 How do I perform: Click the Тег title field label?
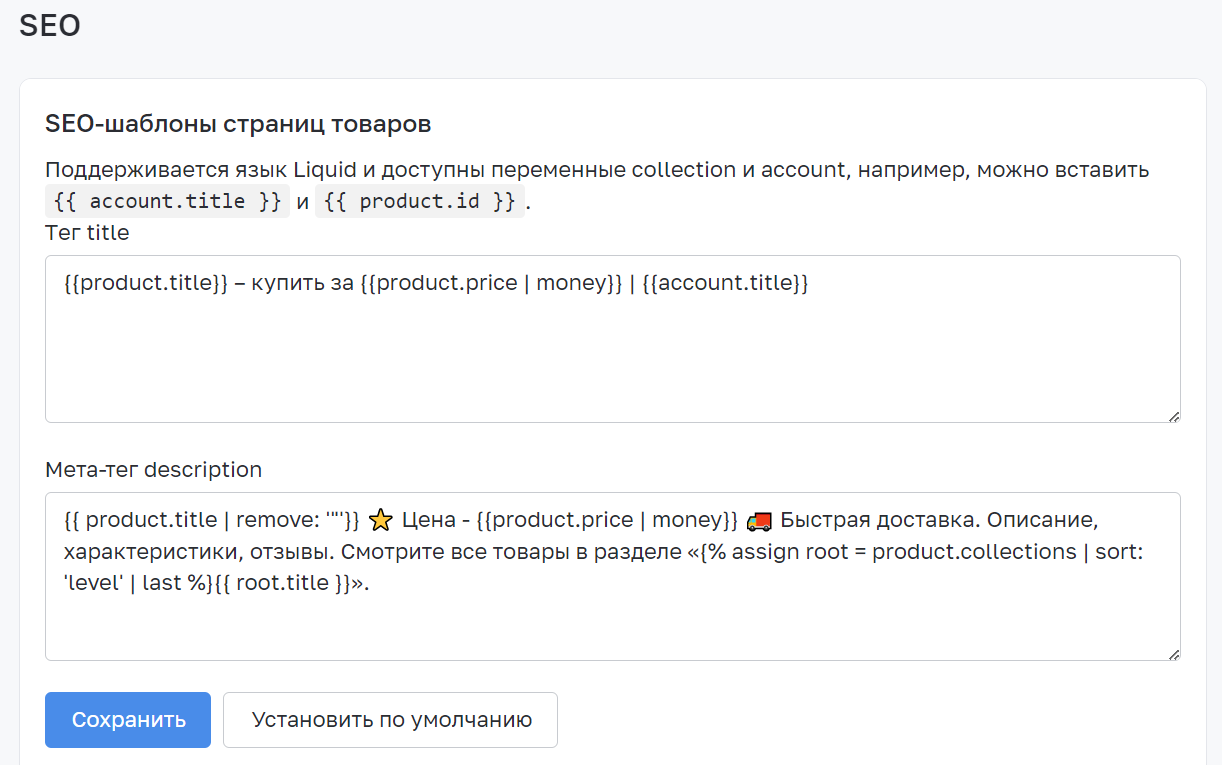click(87, 233)
